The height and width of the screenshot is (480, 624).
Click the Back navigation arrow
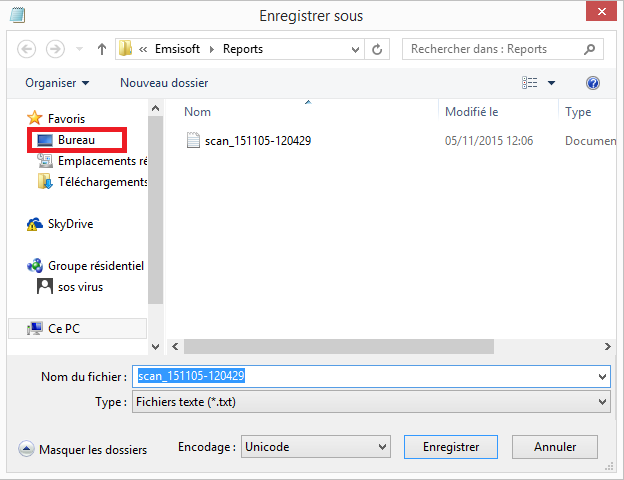(x=27, y=49)
